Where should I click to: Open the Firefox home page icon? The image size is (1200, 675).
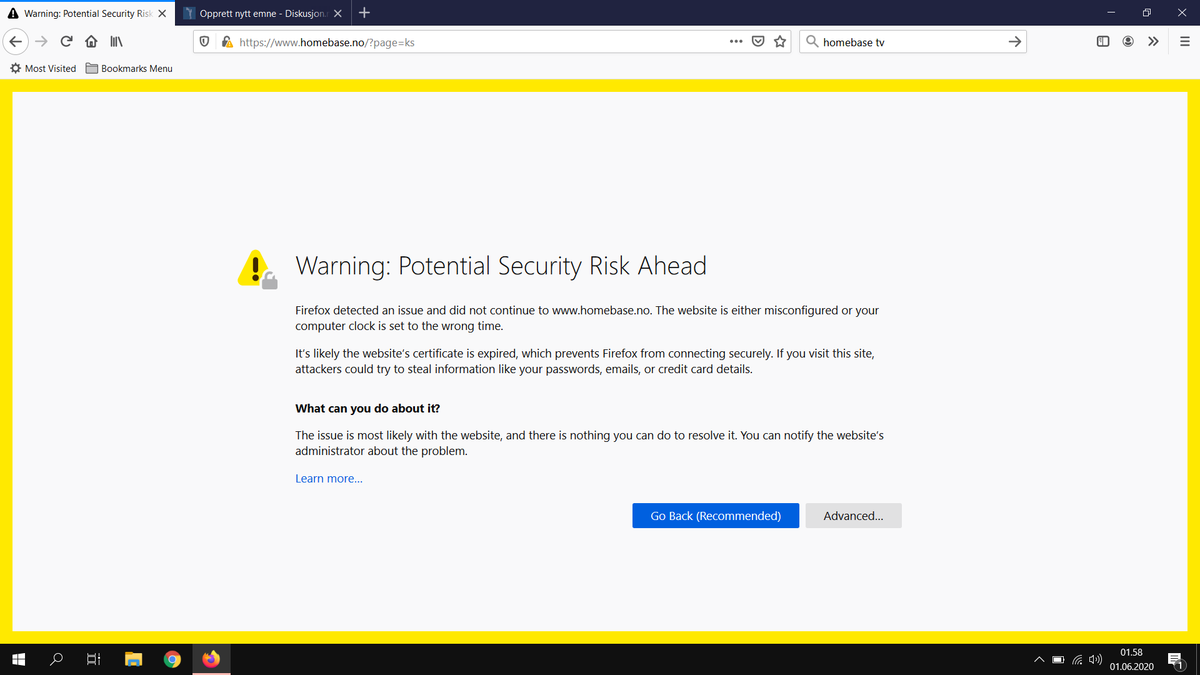pos(91,42)
